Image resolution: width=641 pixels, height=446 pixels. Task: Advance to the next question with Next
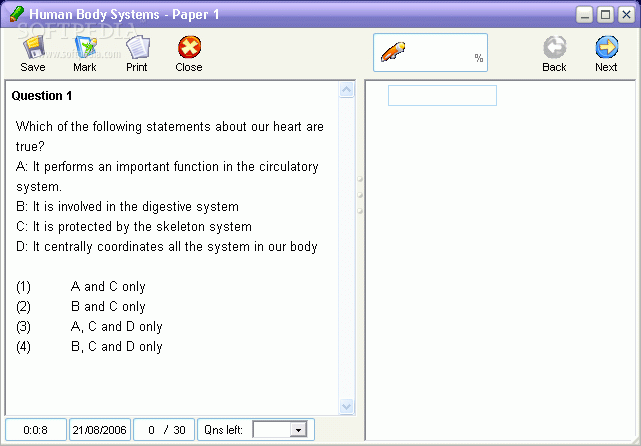point(606,54)
